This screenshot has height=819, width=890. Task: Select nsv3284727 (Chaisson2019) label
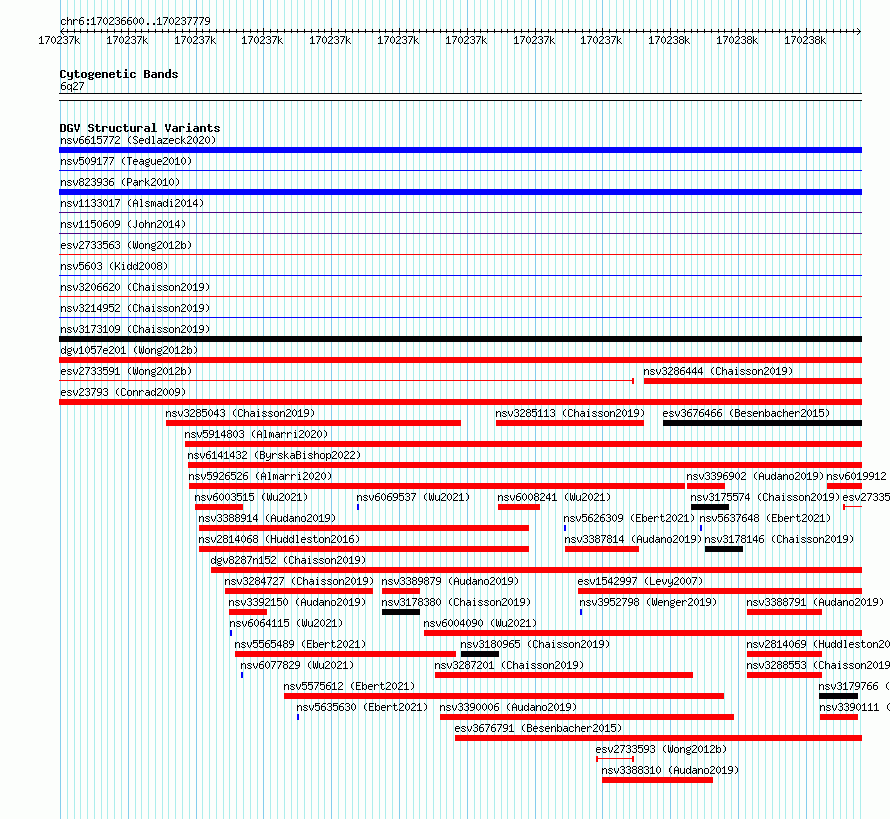[299, 581]
